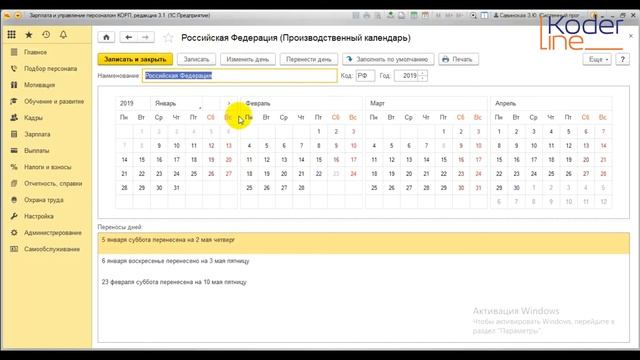Open the Favorites star in the top-left panel
Image resolution: width=640 pixels, height=360 pixels.
click(x=29, y=35)
